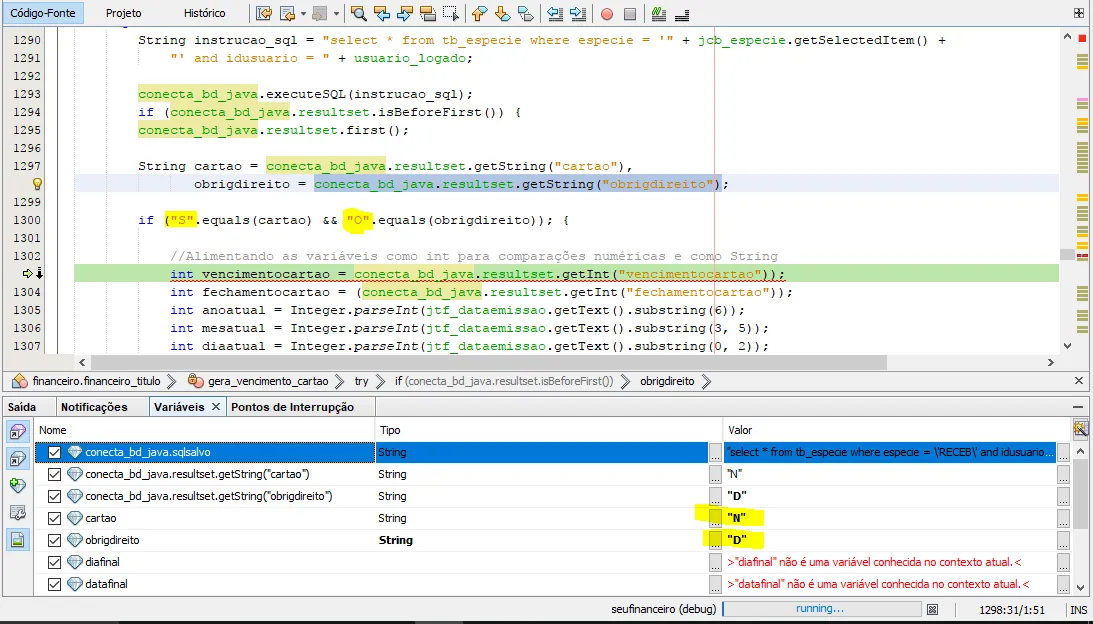Click the Stop Macro Recording square icon

click(629, 14)
